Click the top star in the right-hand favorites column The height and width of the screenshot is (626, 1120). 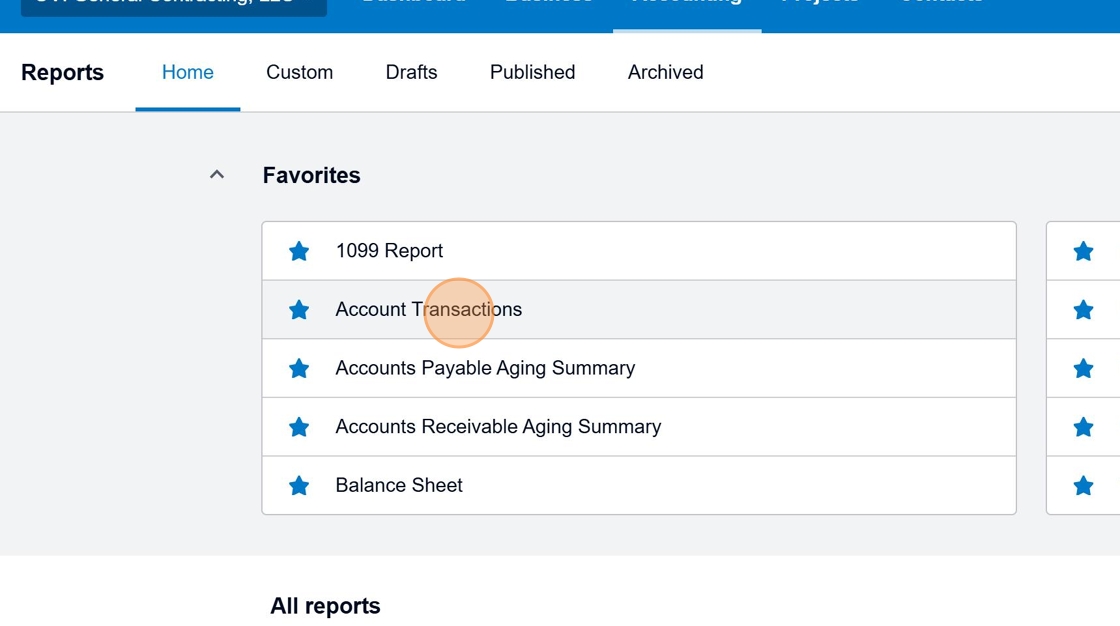1083,251
